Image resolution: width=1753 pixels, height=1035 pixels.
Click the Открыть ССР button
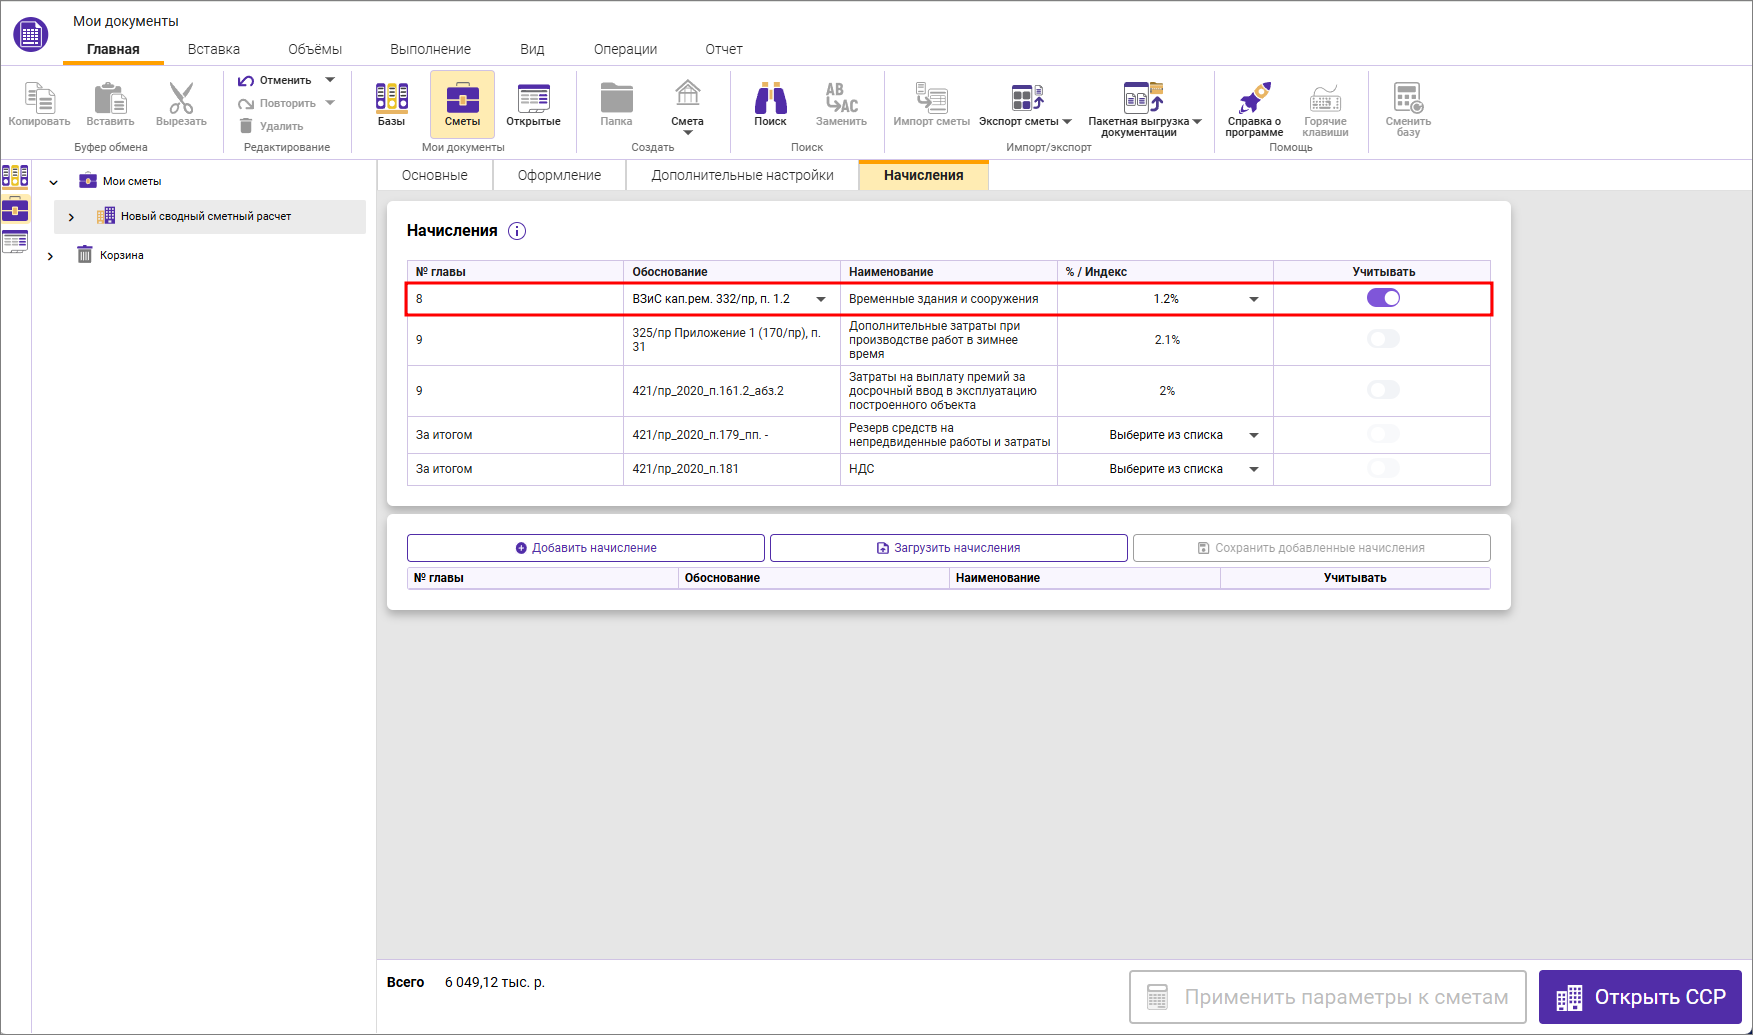1640,997
